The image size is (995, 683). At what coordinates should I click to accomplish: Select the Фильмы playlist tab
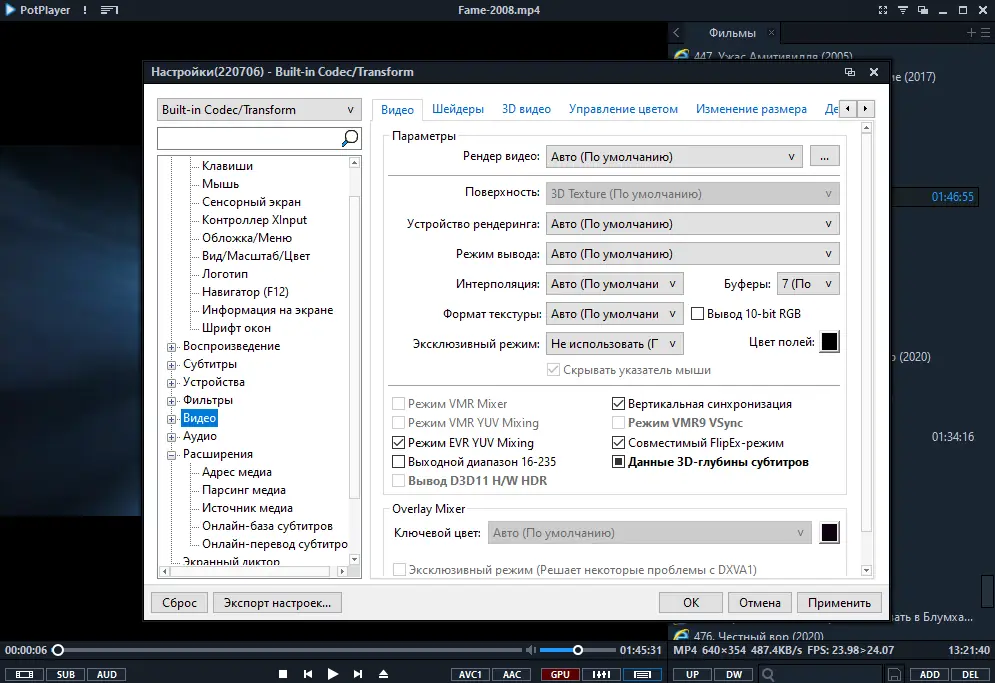coord(732,32)
